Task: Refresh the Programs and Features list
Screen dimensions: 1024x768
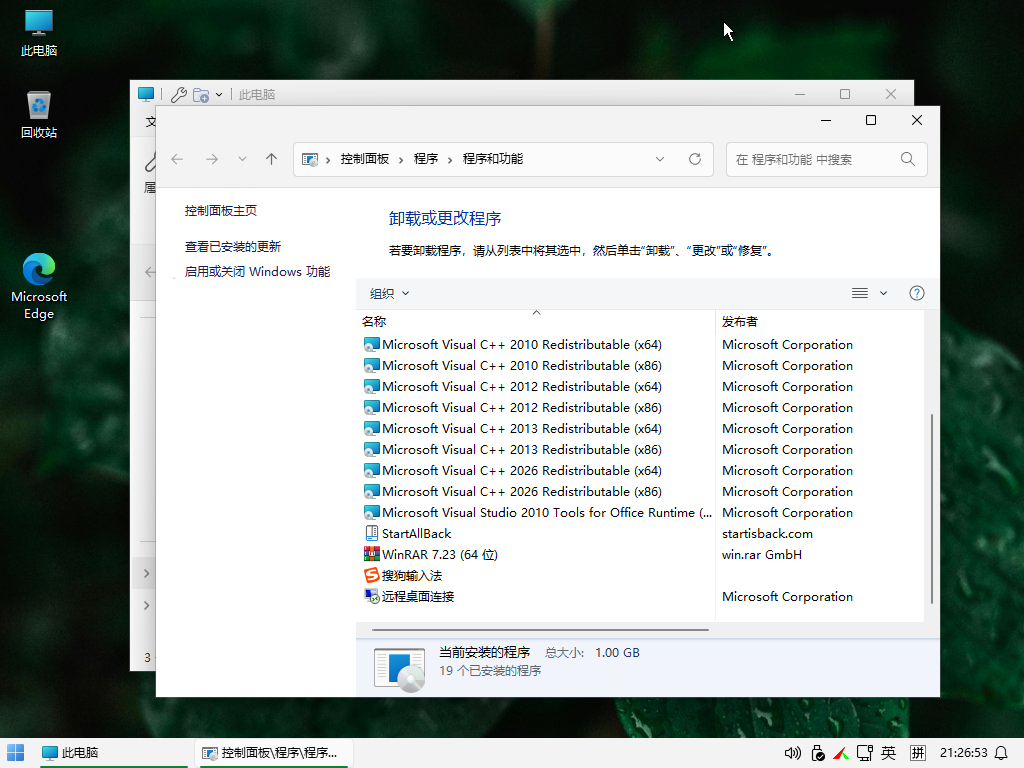Action: (695, 159)
